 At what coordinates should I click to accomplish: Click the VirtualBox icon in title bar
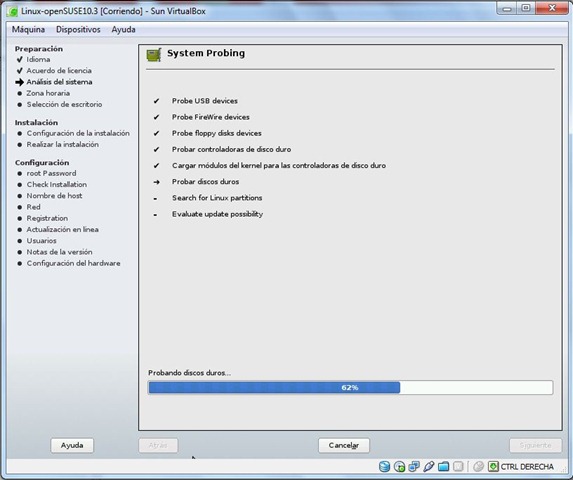[12, 11]
